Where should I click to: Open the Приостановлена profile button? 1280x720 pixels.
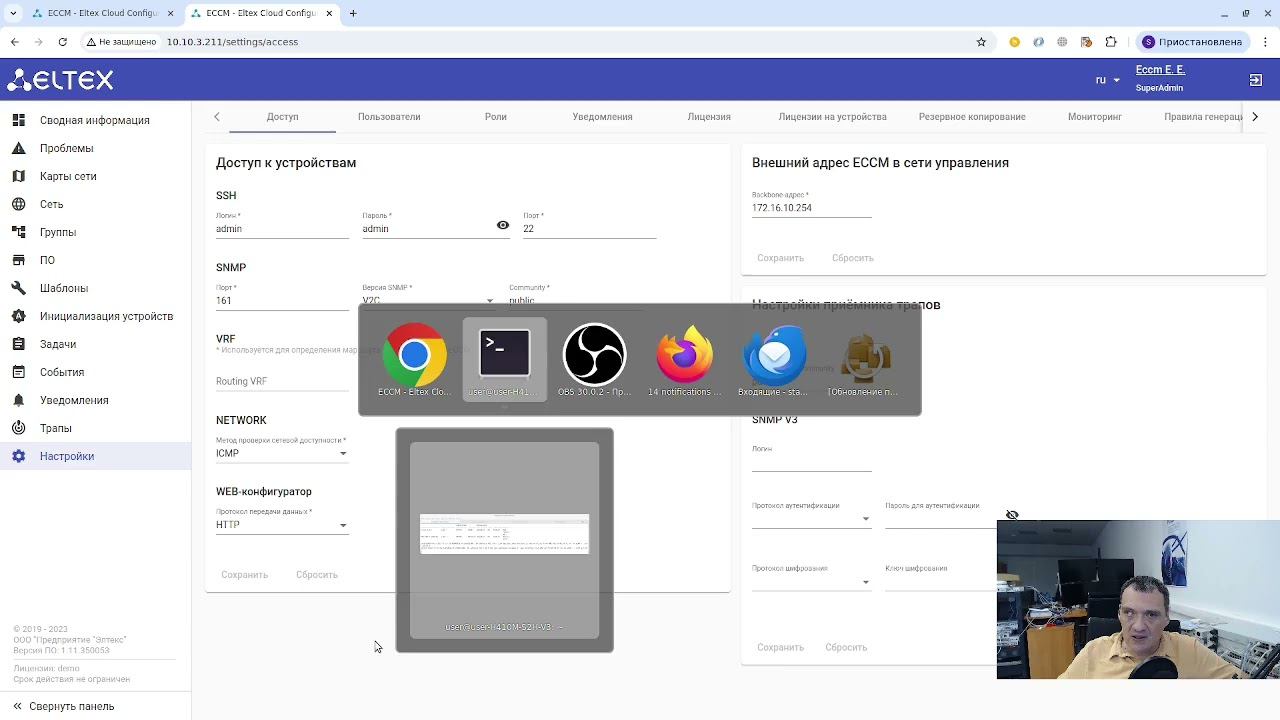point(1192,42)
